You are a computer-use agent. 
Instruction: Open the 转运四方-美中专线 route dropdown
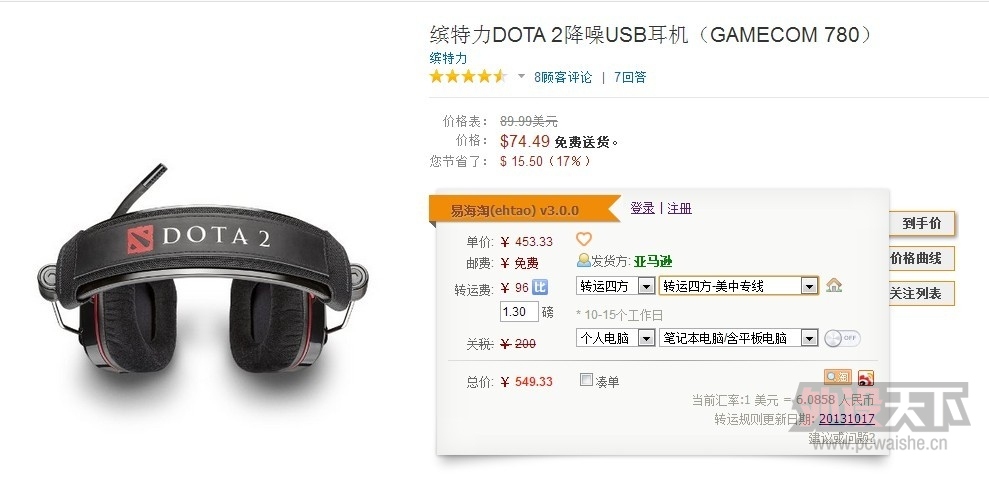tap(739, 286)
